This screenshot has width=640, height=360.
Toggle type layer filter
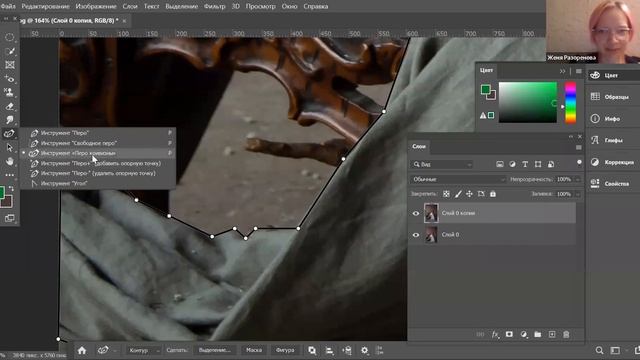click(525, 164)
